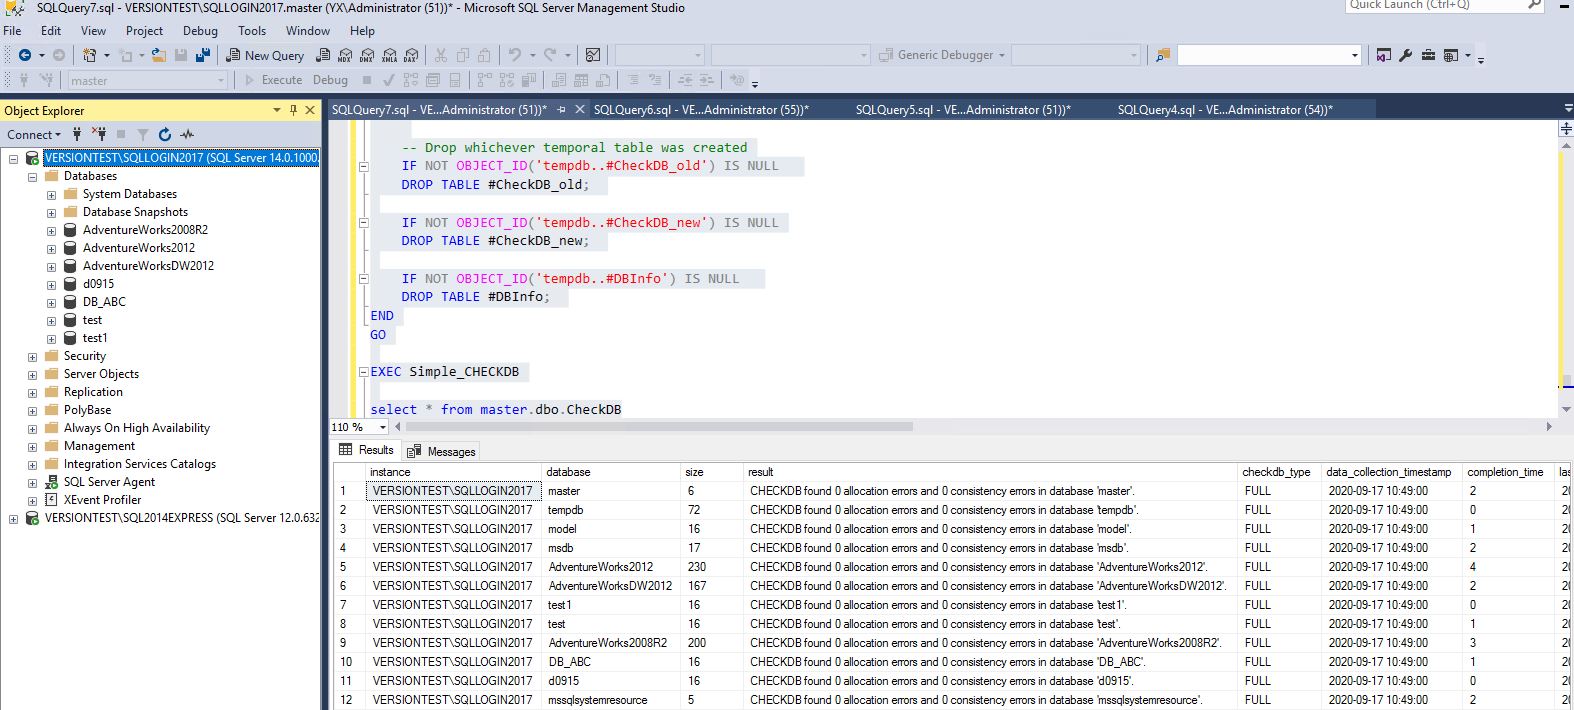Collapse the EXEC Simple_CHECKDB code block
The height and width of the screenshot is (710, 1574).
point(364,372)
